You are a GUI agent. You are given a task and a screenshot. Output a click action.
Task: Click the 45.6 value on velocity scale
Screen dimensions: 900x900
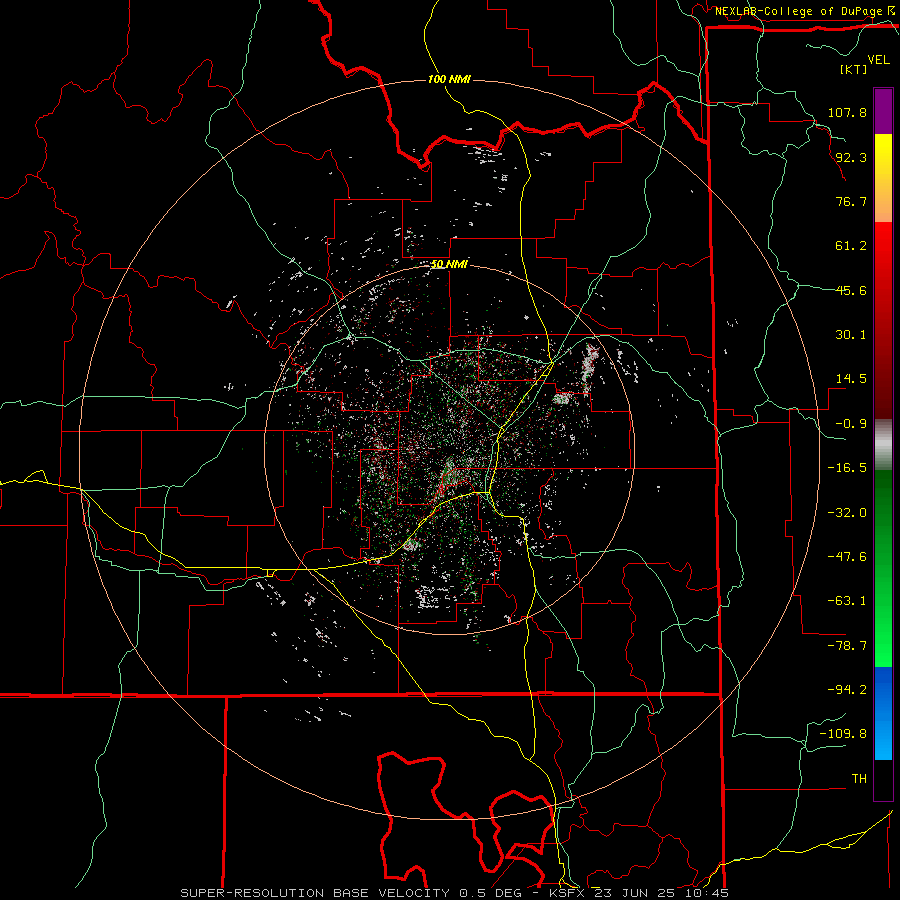tap(851, 290)
